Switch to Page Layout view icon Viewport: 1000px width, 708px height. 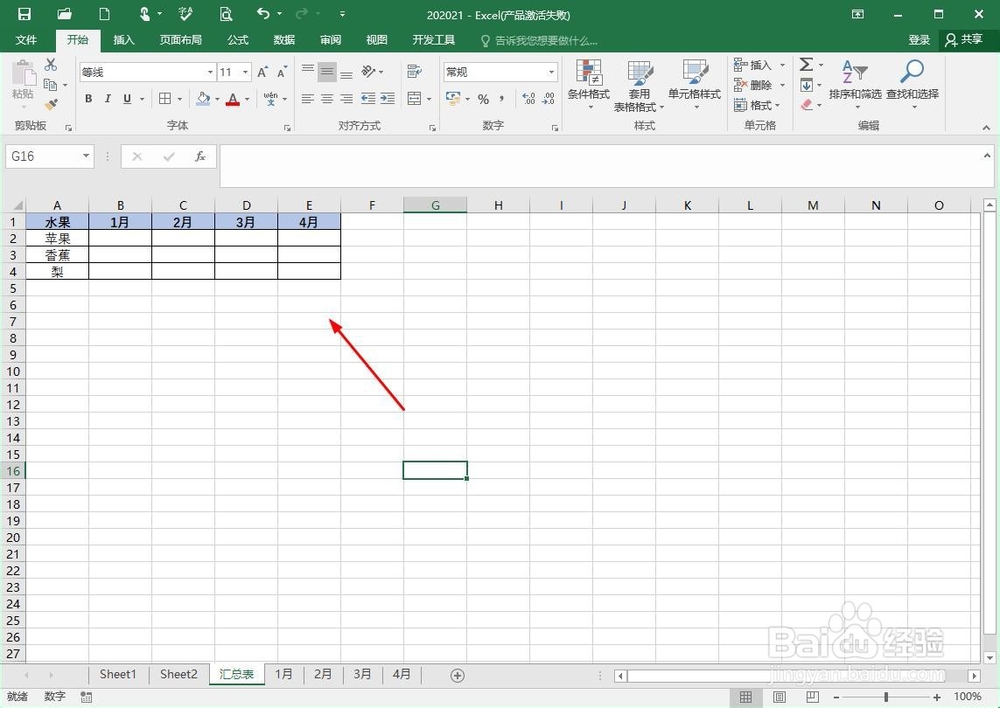pos(779,697)
